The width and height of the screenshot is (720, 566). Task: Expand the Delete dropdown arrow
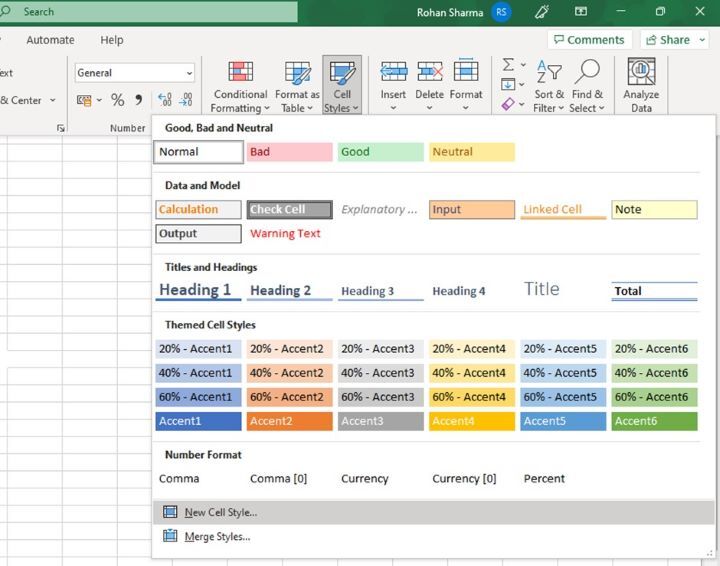point(429,108)
